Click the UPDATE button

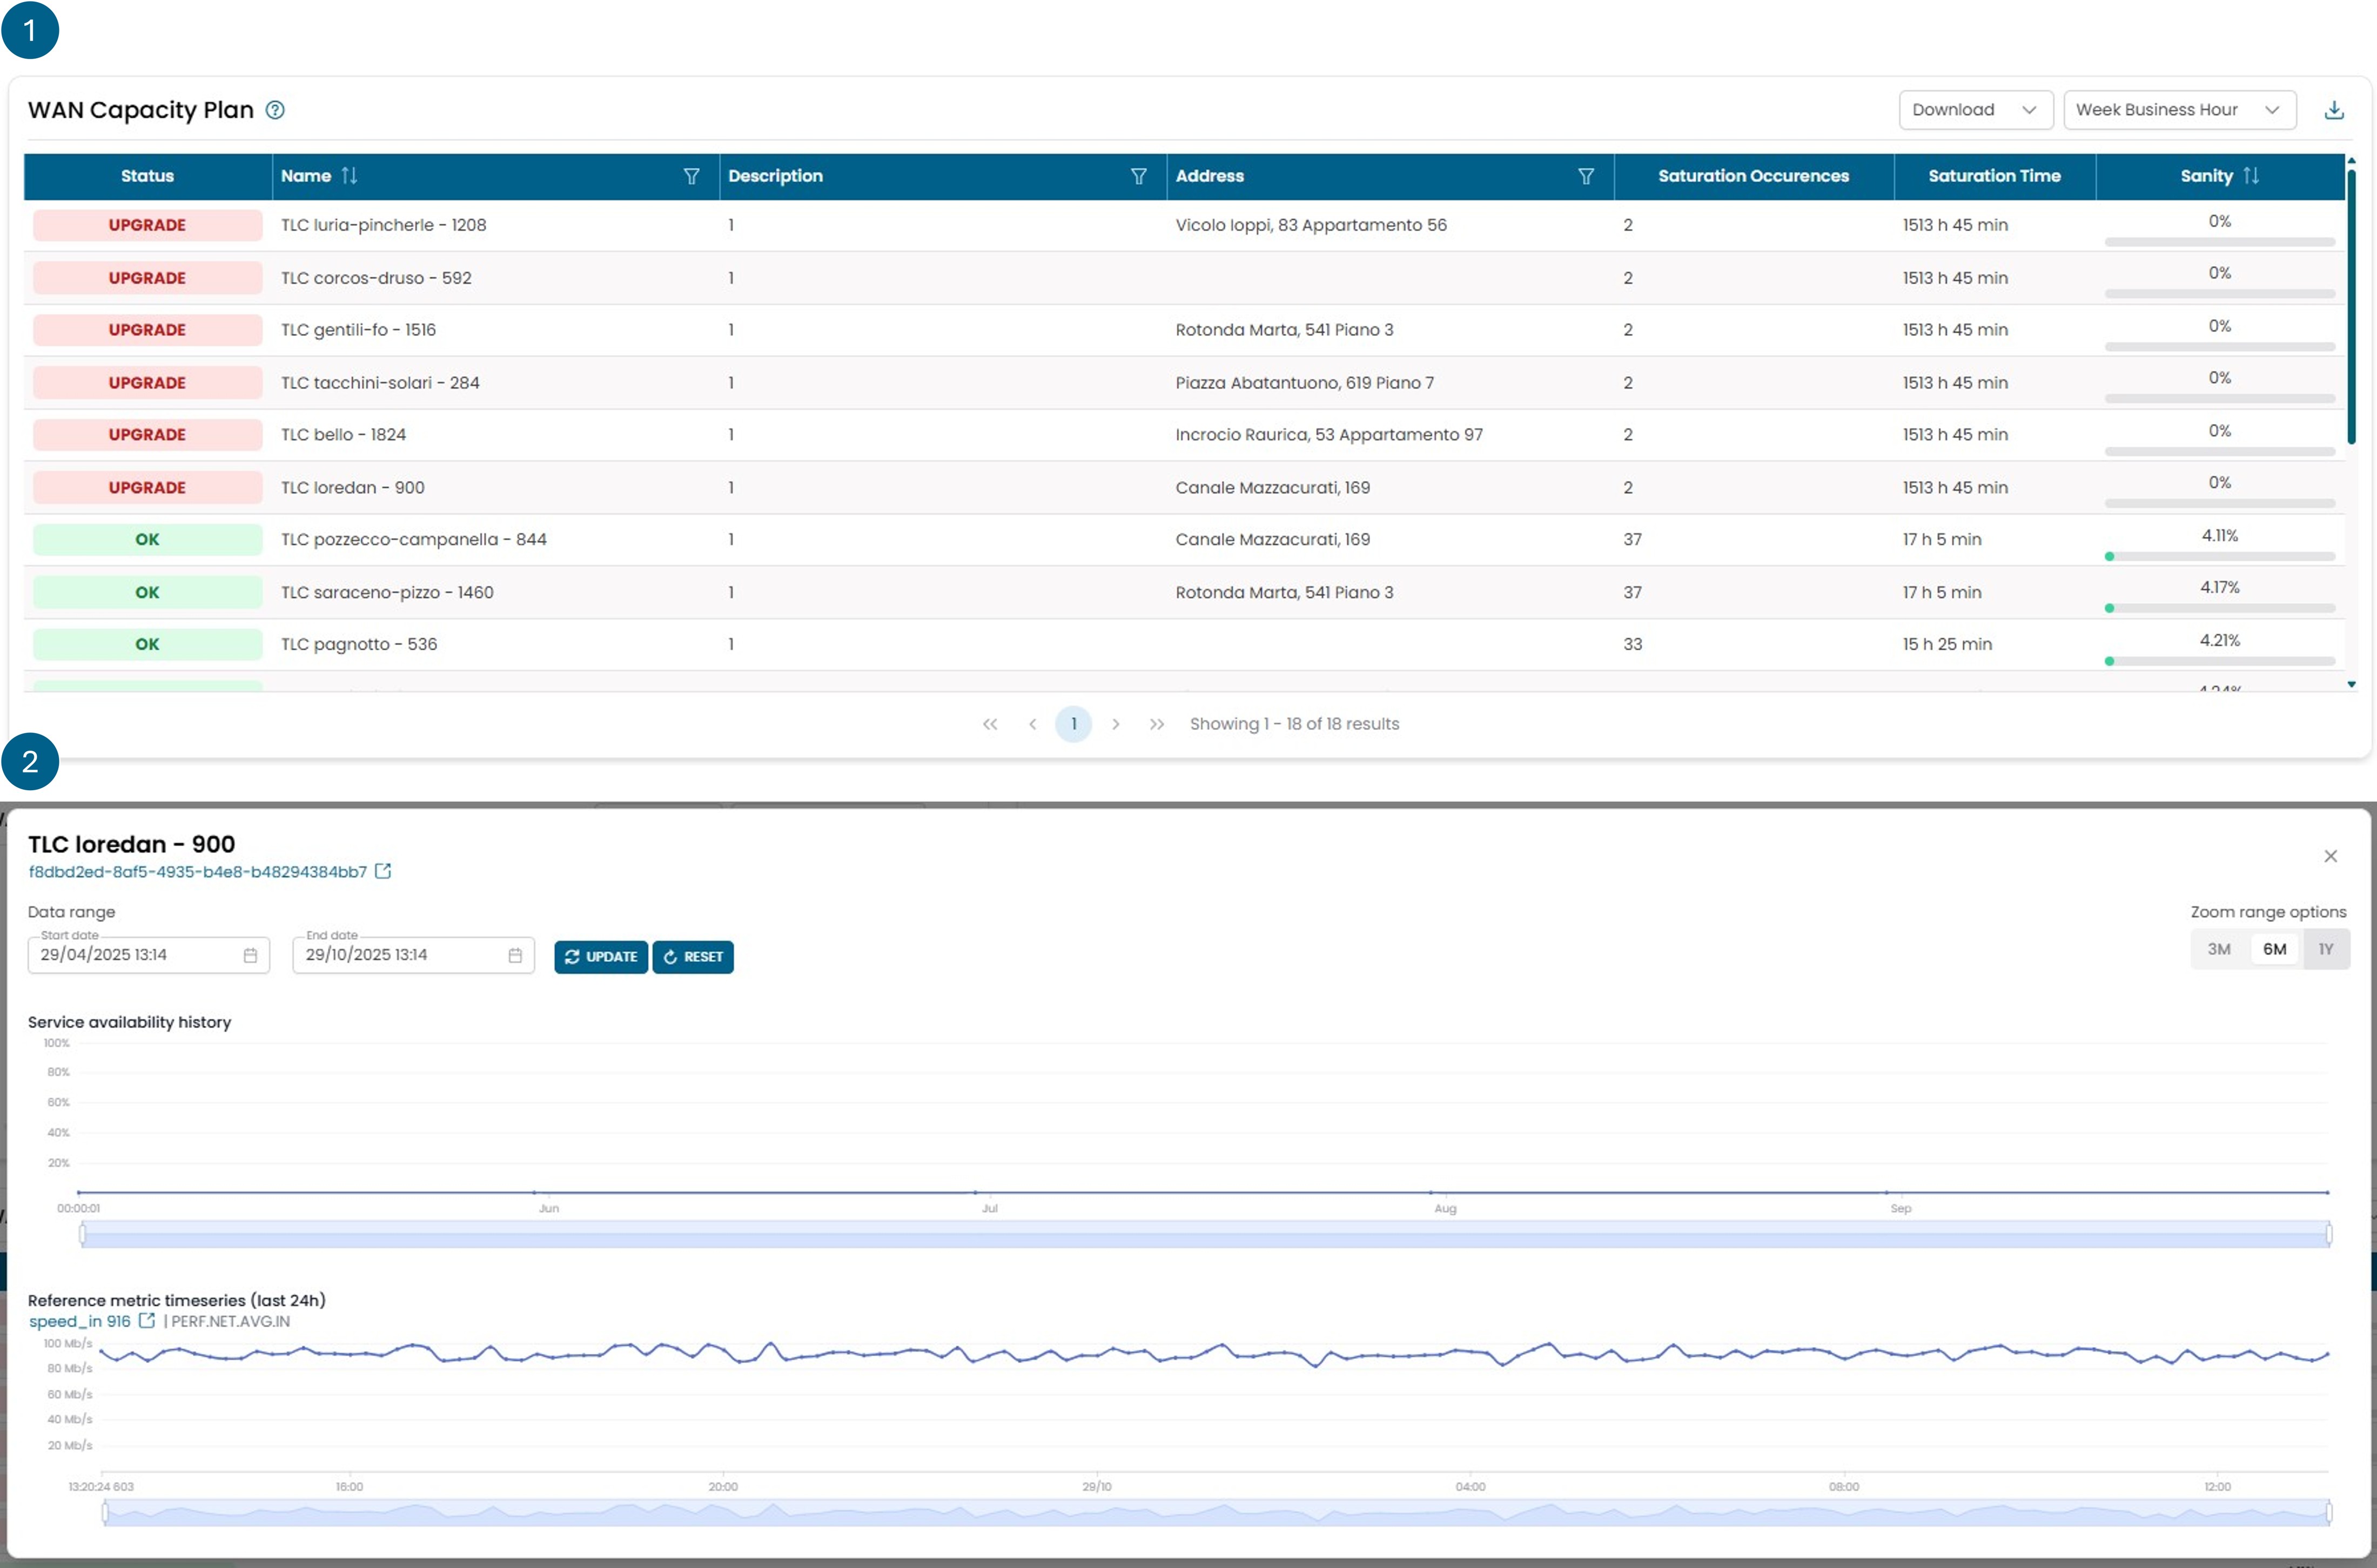(x=601, y=957)
